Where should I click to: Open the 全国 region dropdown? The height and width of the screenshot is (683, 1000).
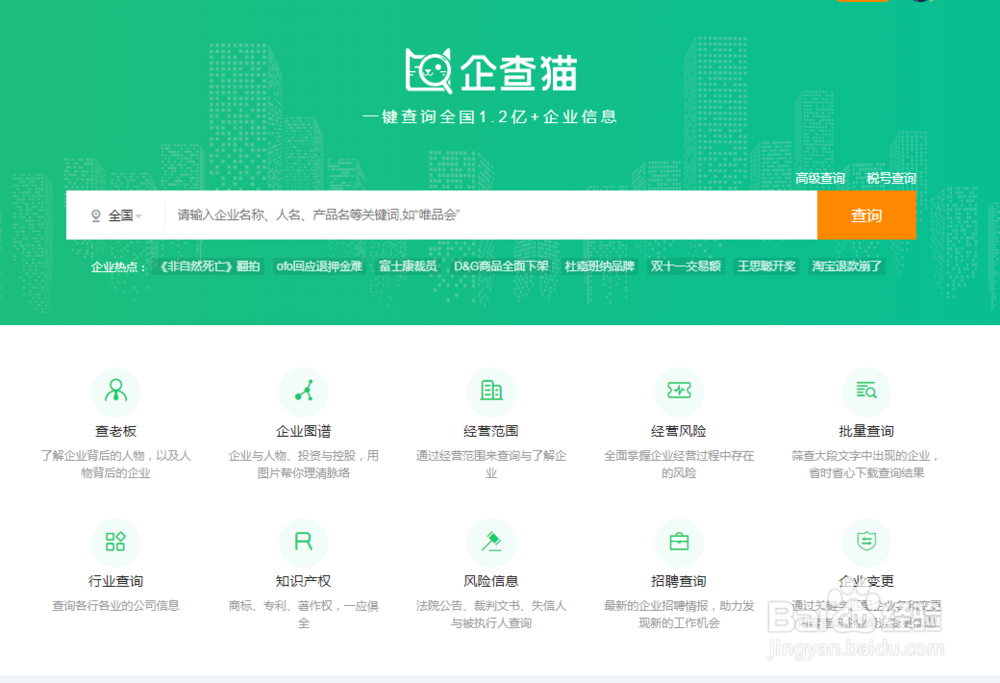[x=125, y=216]
